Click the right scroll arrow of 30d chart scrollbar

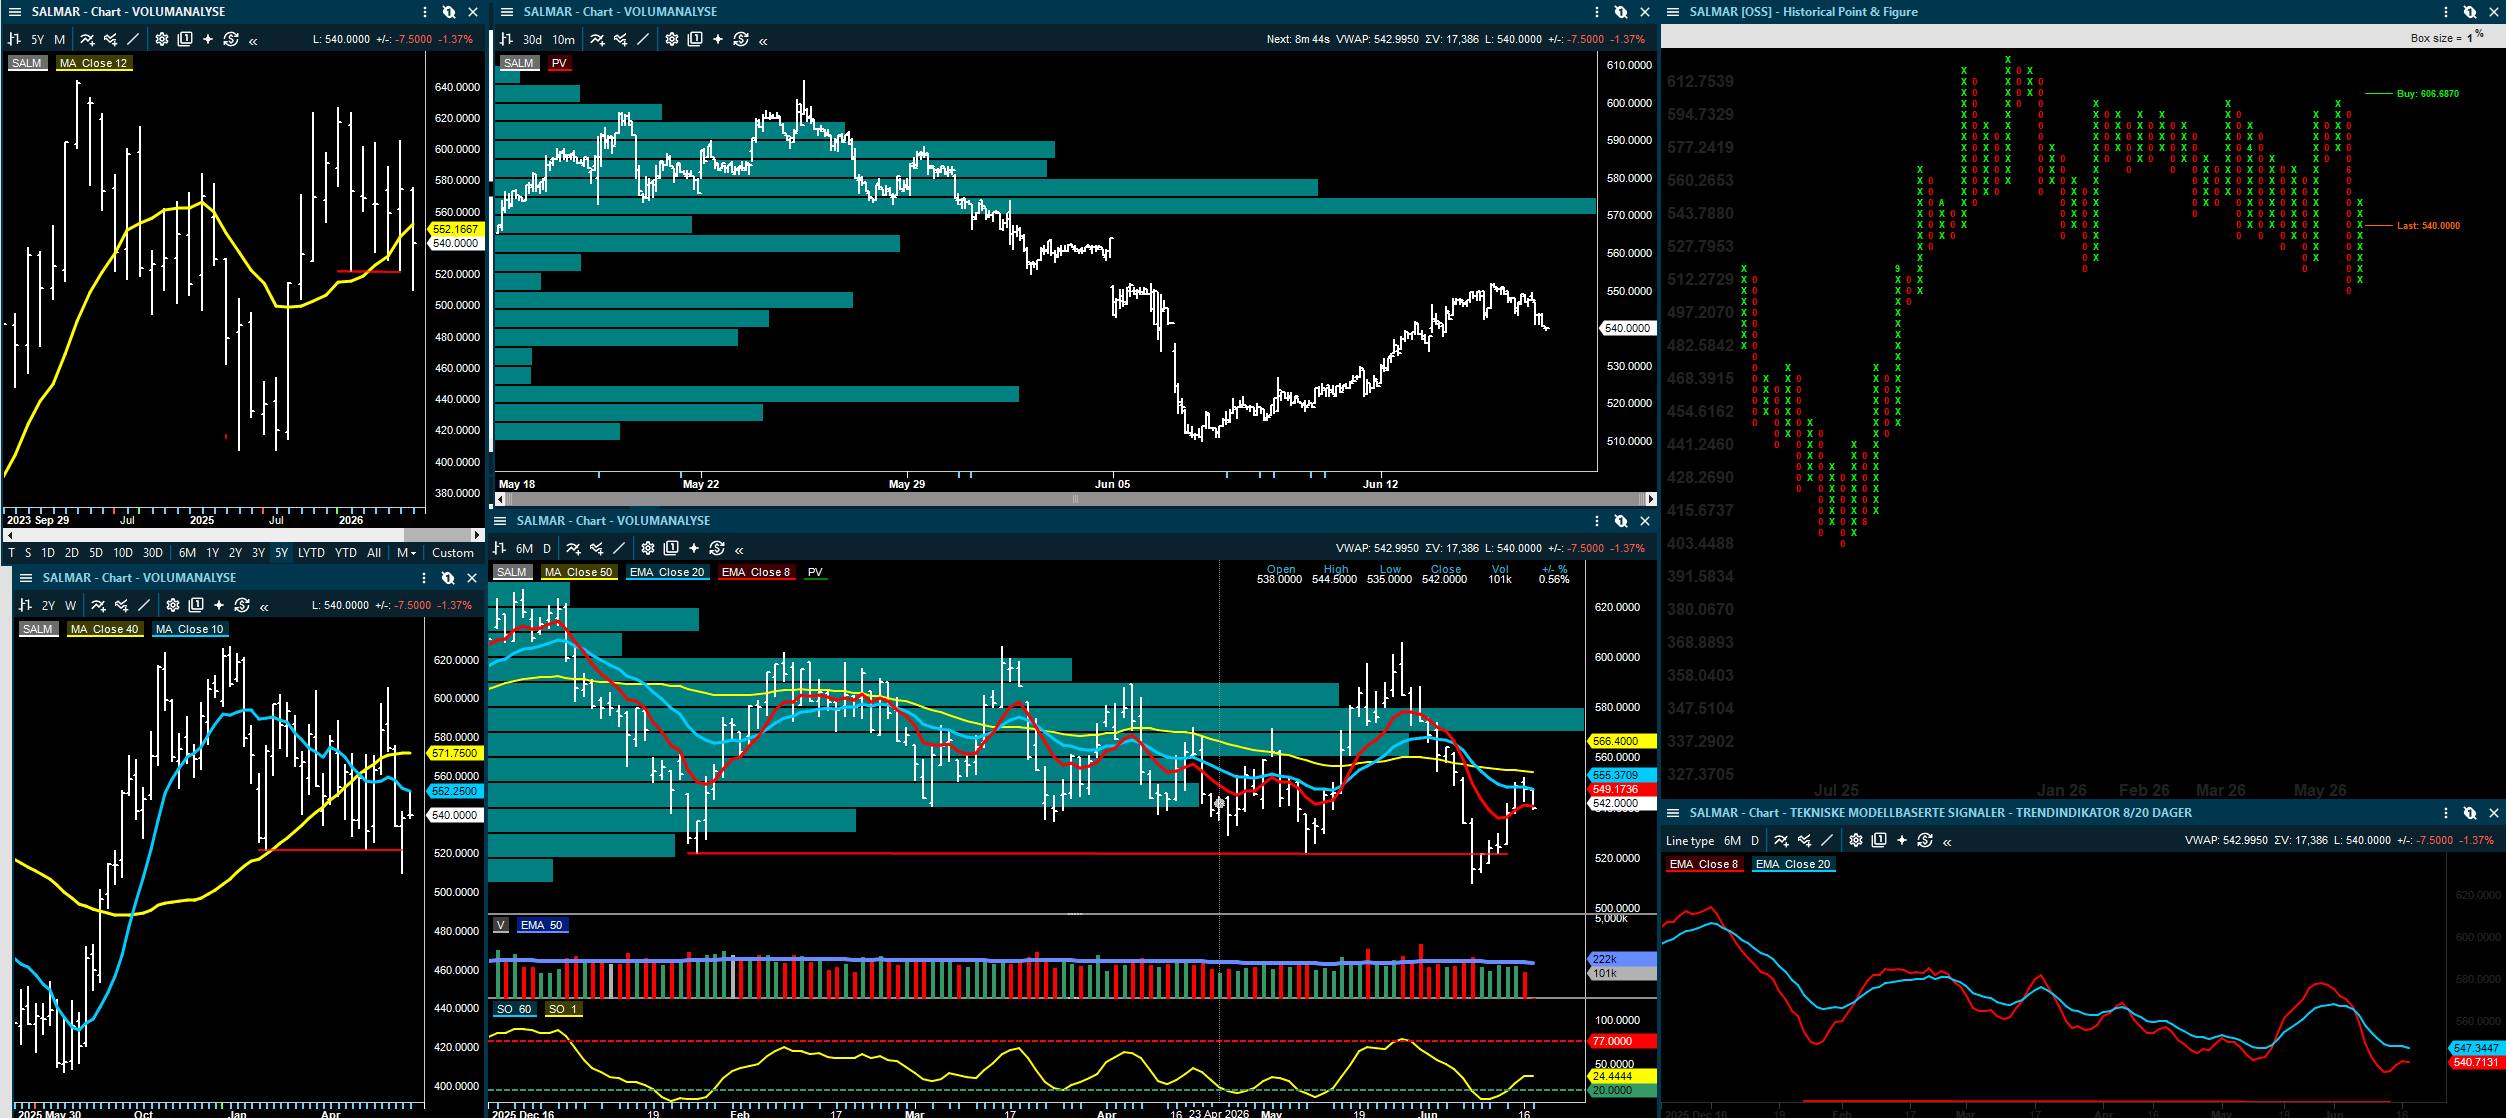click(1651, 499)
